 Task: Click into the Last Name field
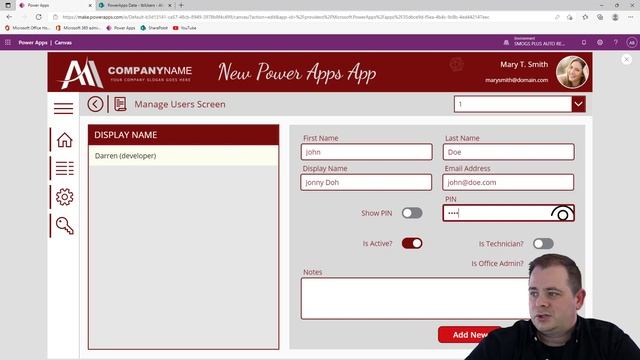tap(509, 152)
